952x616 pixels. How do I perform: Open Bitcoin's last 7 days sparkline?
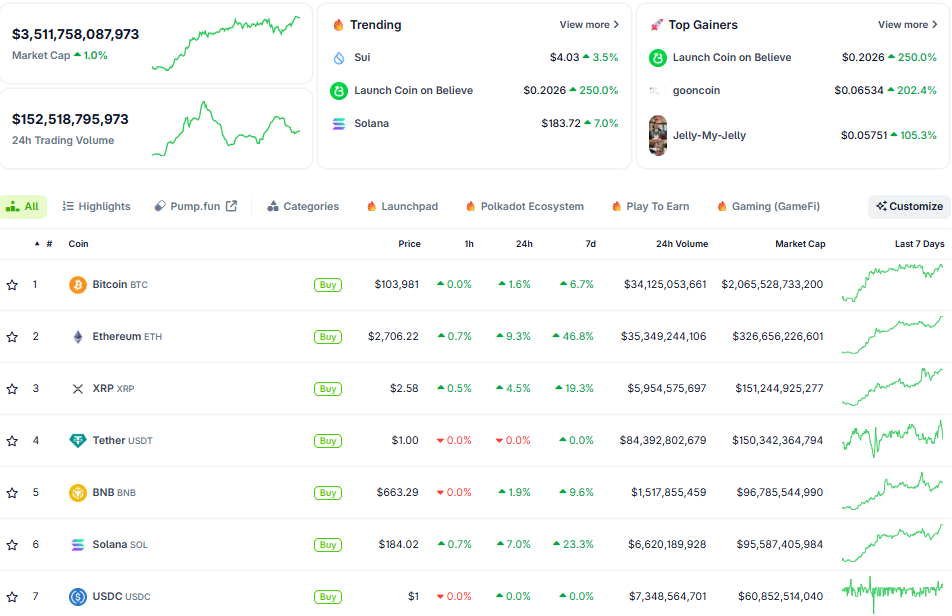click(x=892, y=283)
